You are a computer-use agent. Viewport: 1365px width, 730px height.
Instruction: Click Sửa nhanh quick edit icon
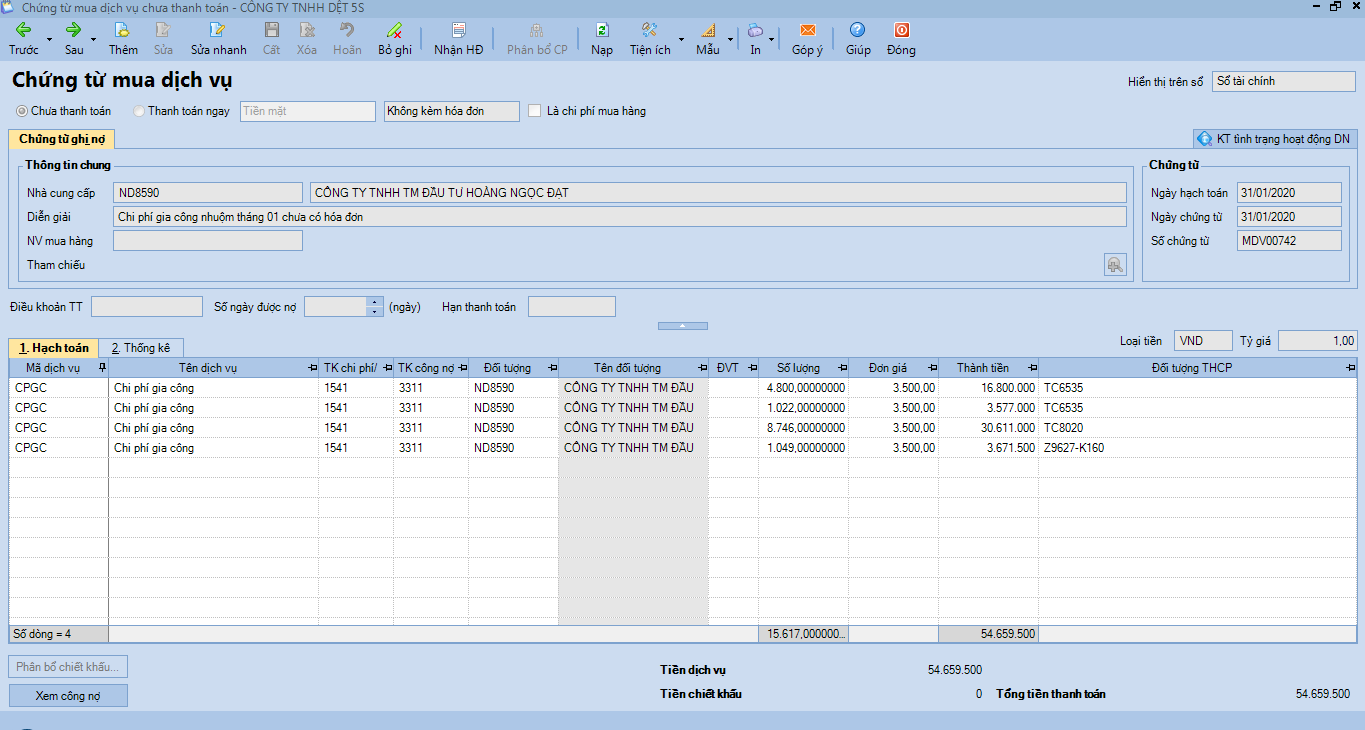(x=218, y=39)
